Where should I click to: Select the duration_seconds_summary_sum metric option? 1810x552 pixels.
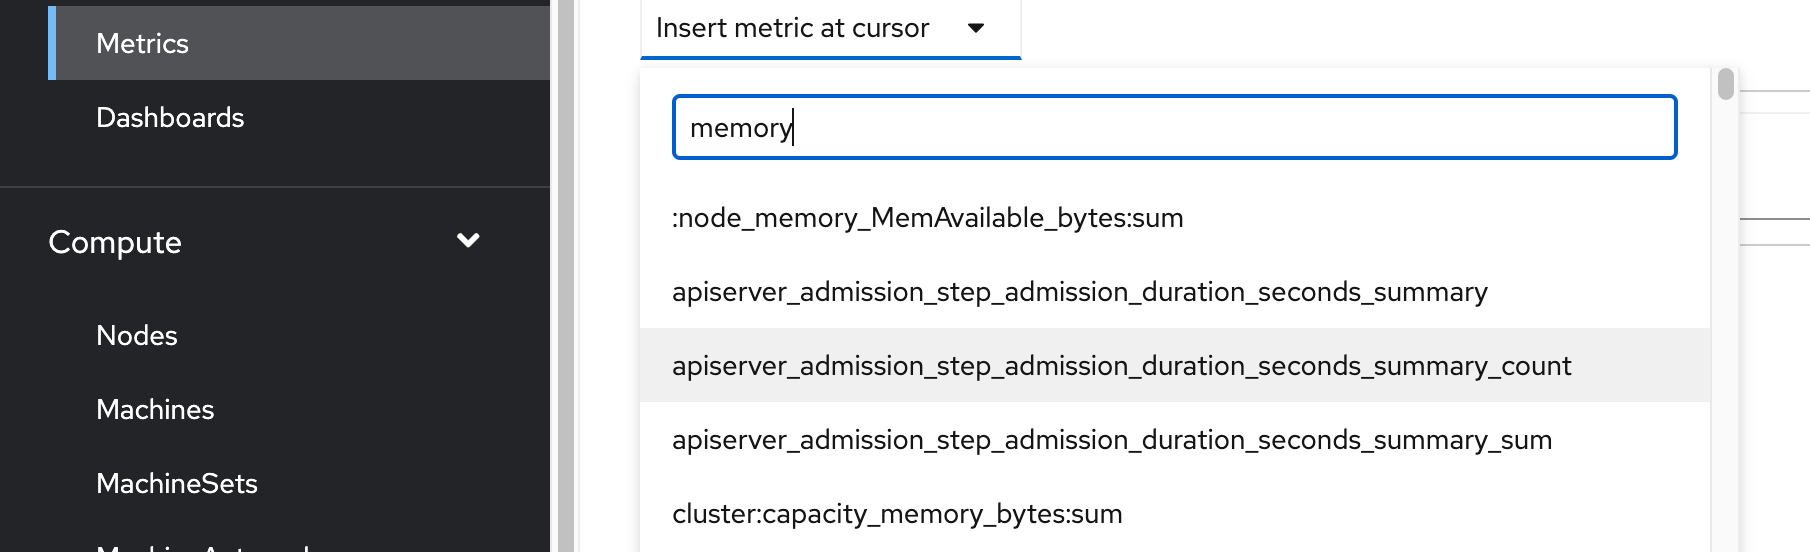point(1111,440)
